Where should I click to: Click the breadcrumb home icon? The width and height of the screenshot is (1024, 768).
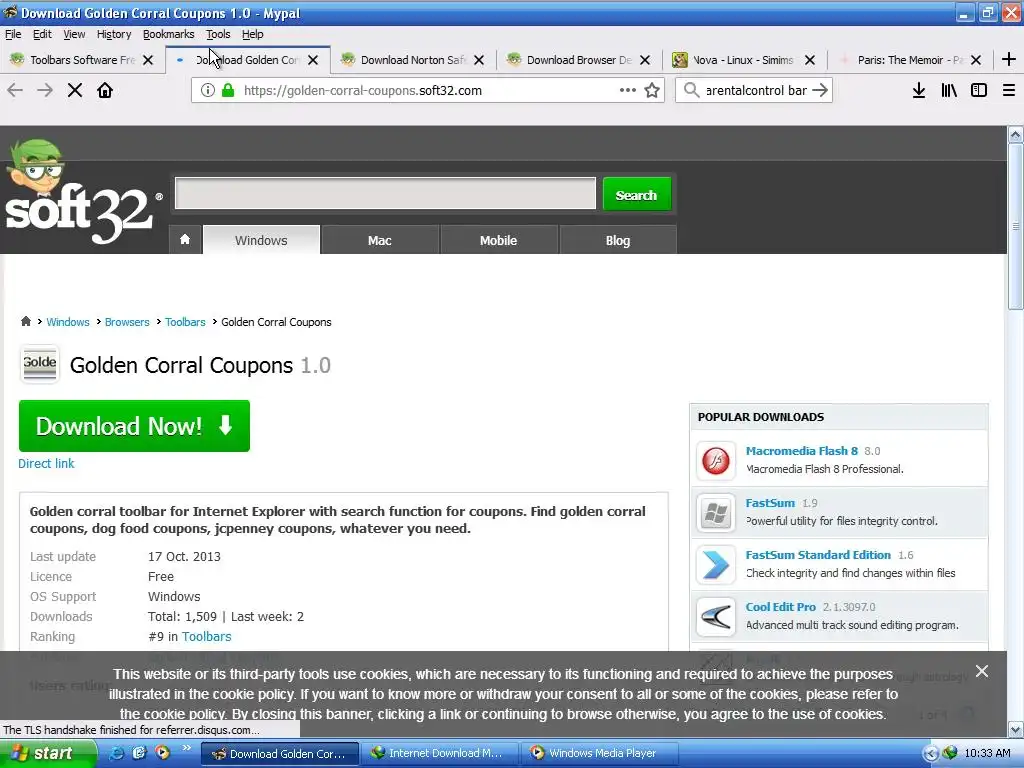coord(26,321)
